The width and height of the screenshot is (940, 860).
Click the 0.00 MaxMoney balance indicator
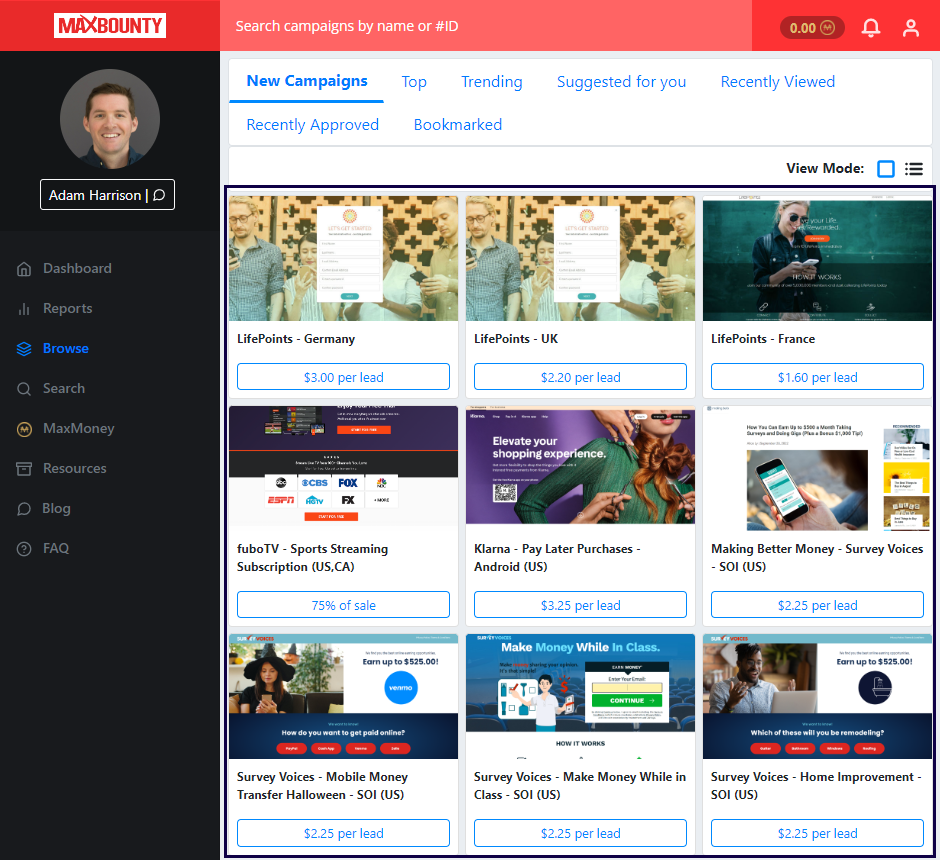806,28
